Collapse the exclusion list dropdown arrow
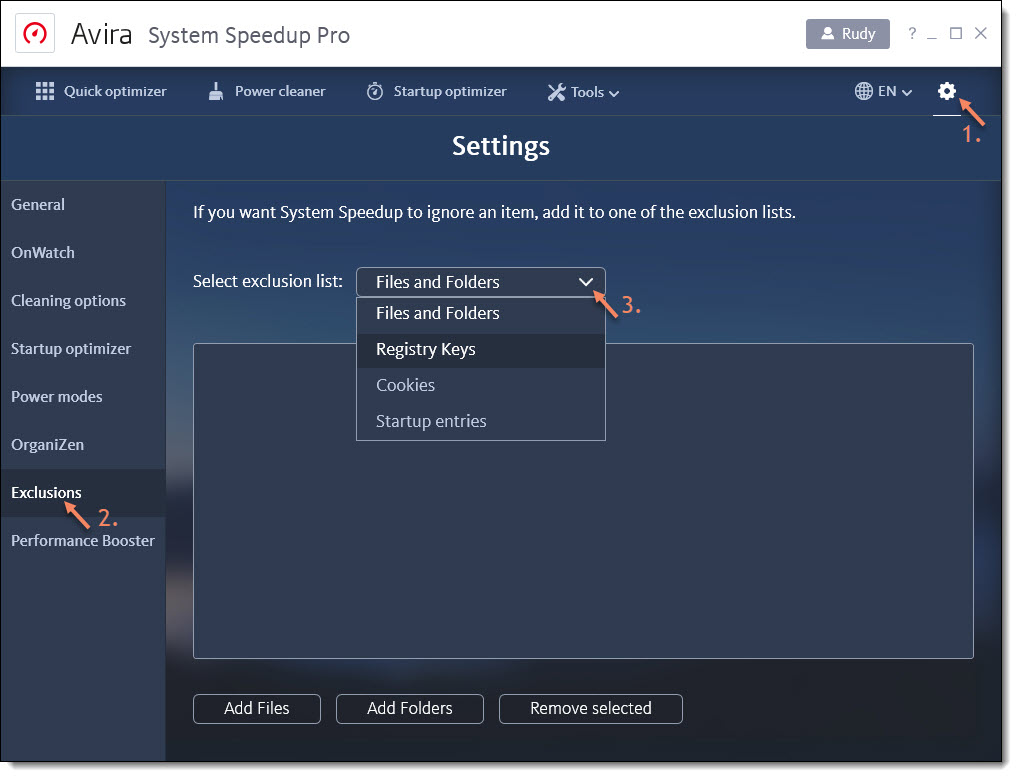Image resolution: width=1017 pixels, height=777 pixels. [586, 282]
